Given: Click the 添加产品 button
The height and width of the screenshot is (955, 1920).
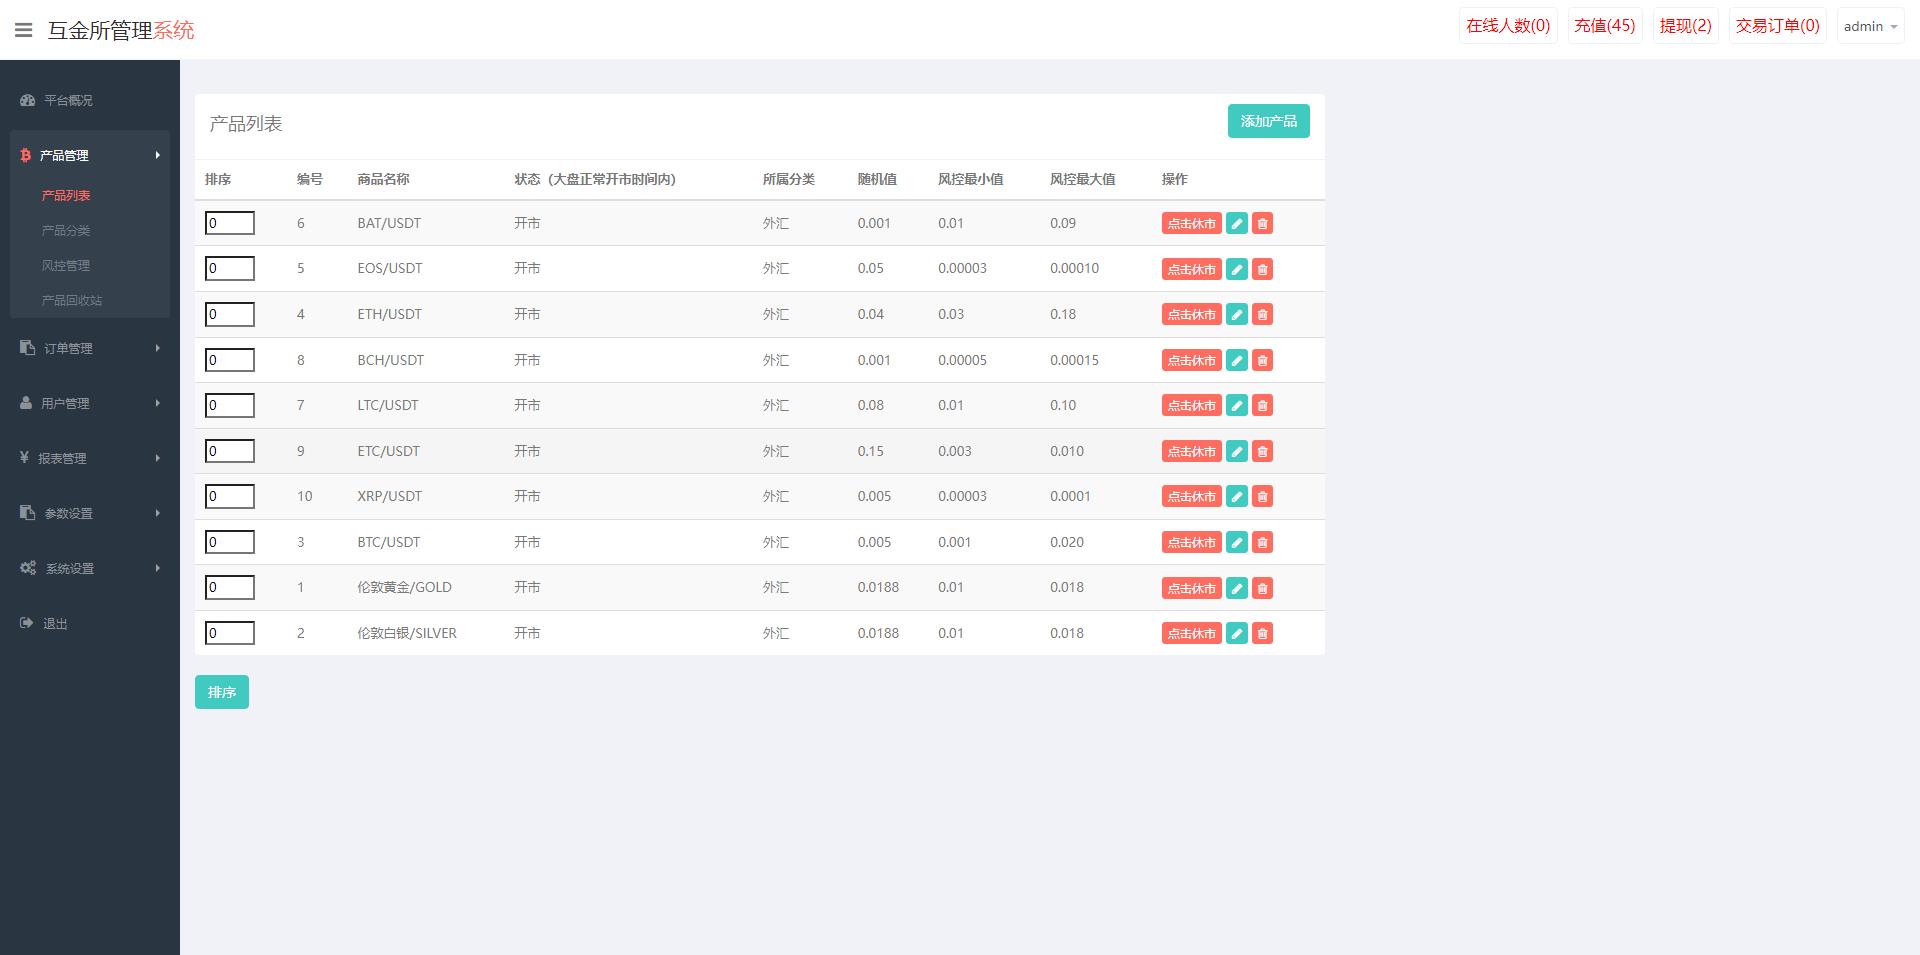Looking at the screenshot, I should 1268,121.
